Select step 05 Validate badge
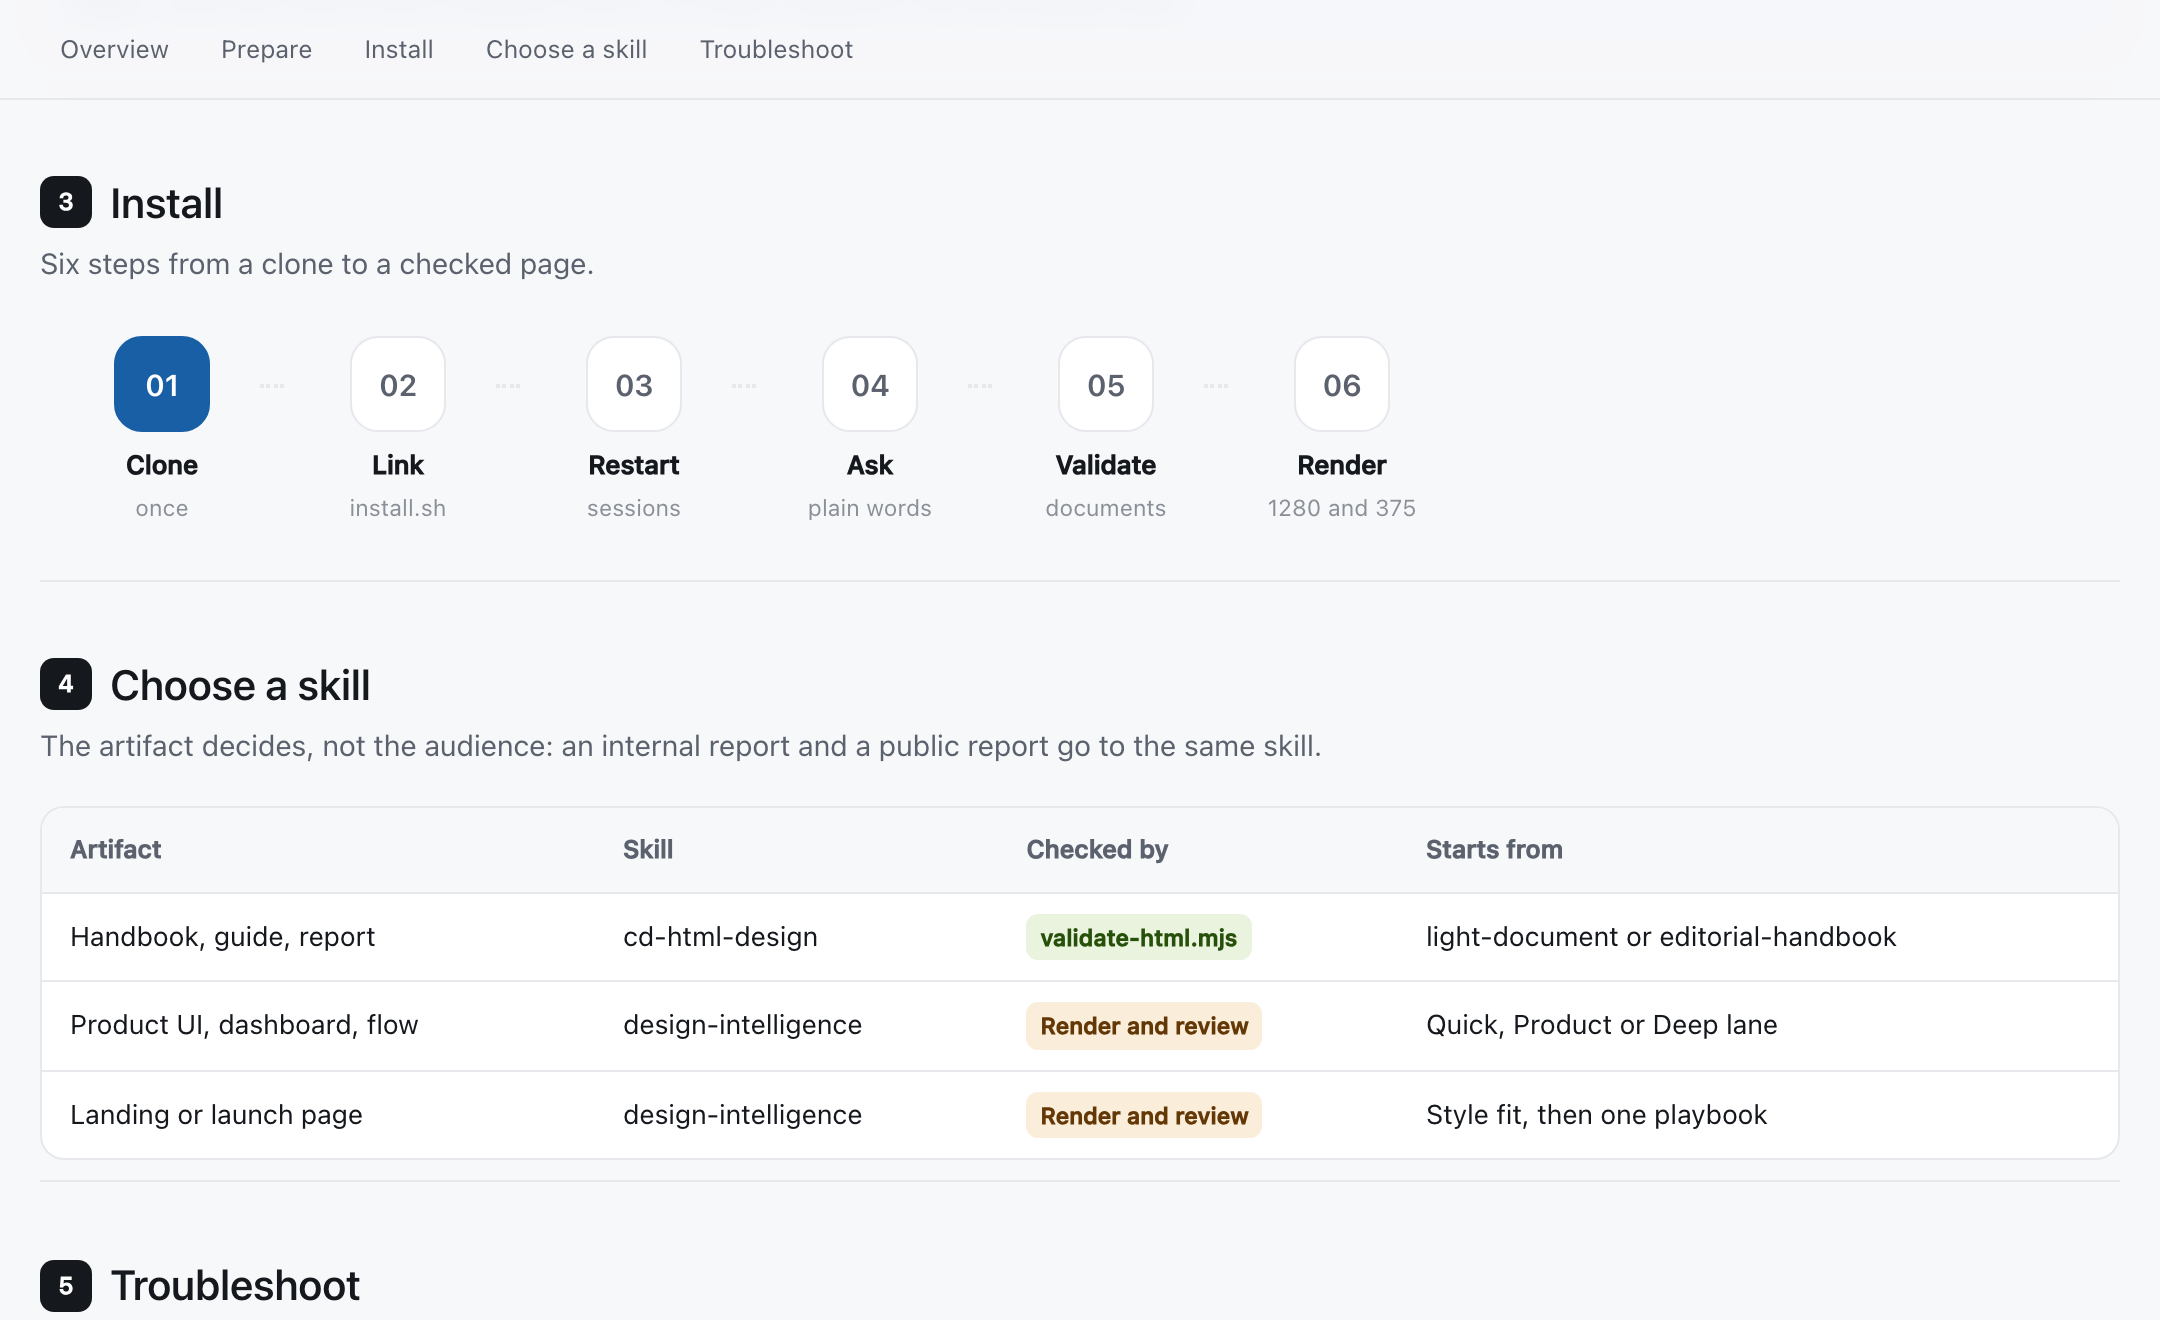The height and width of the screenshot is (1320, 2160). (x=1106, y=384)
